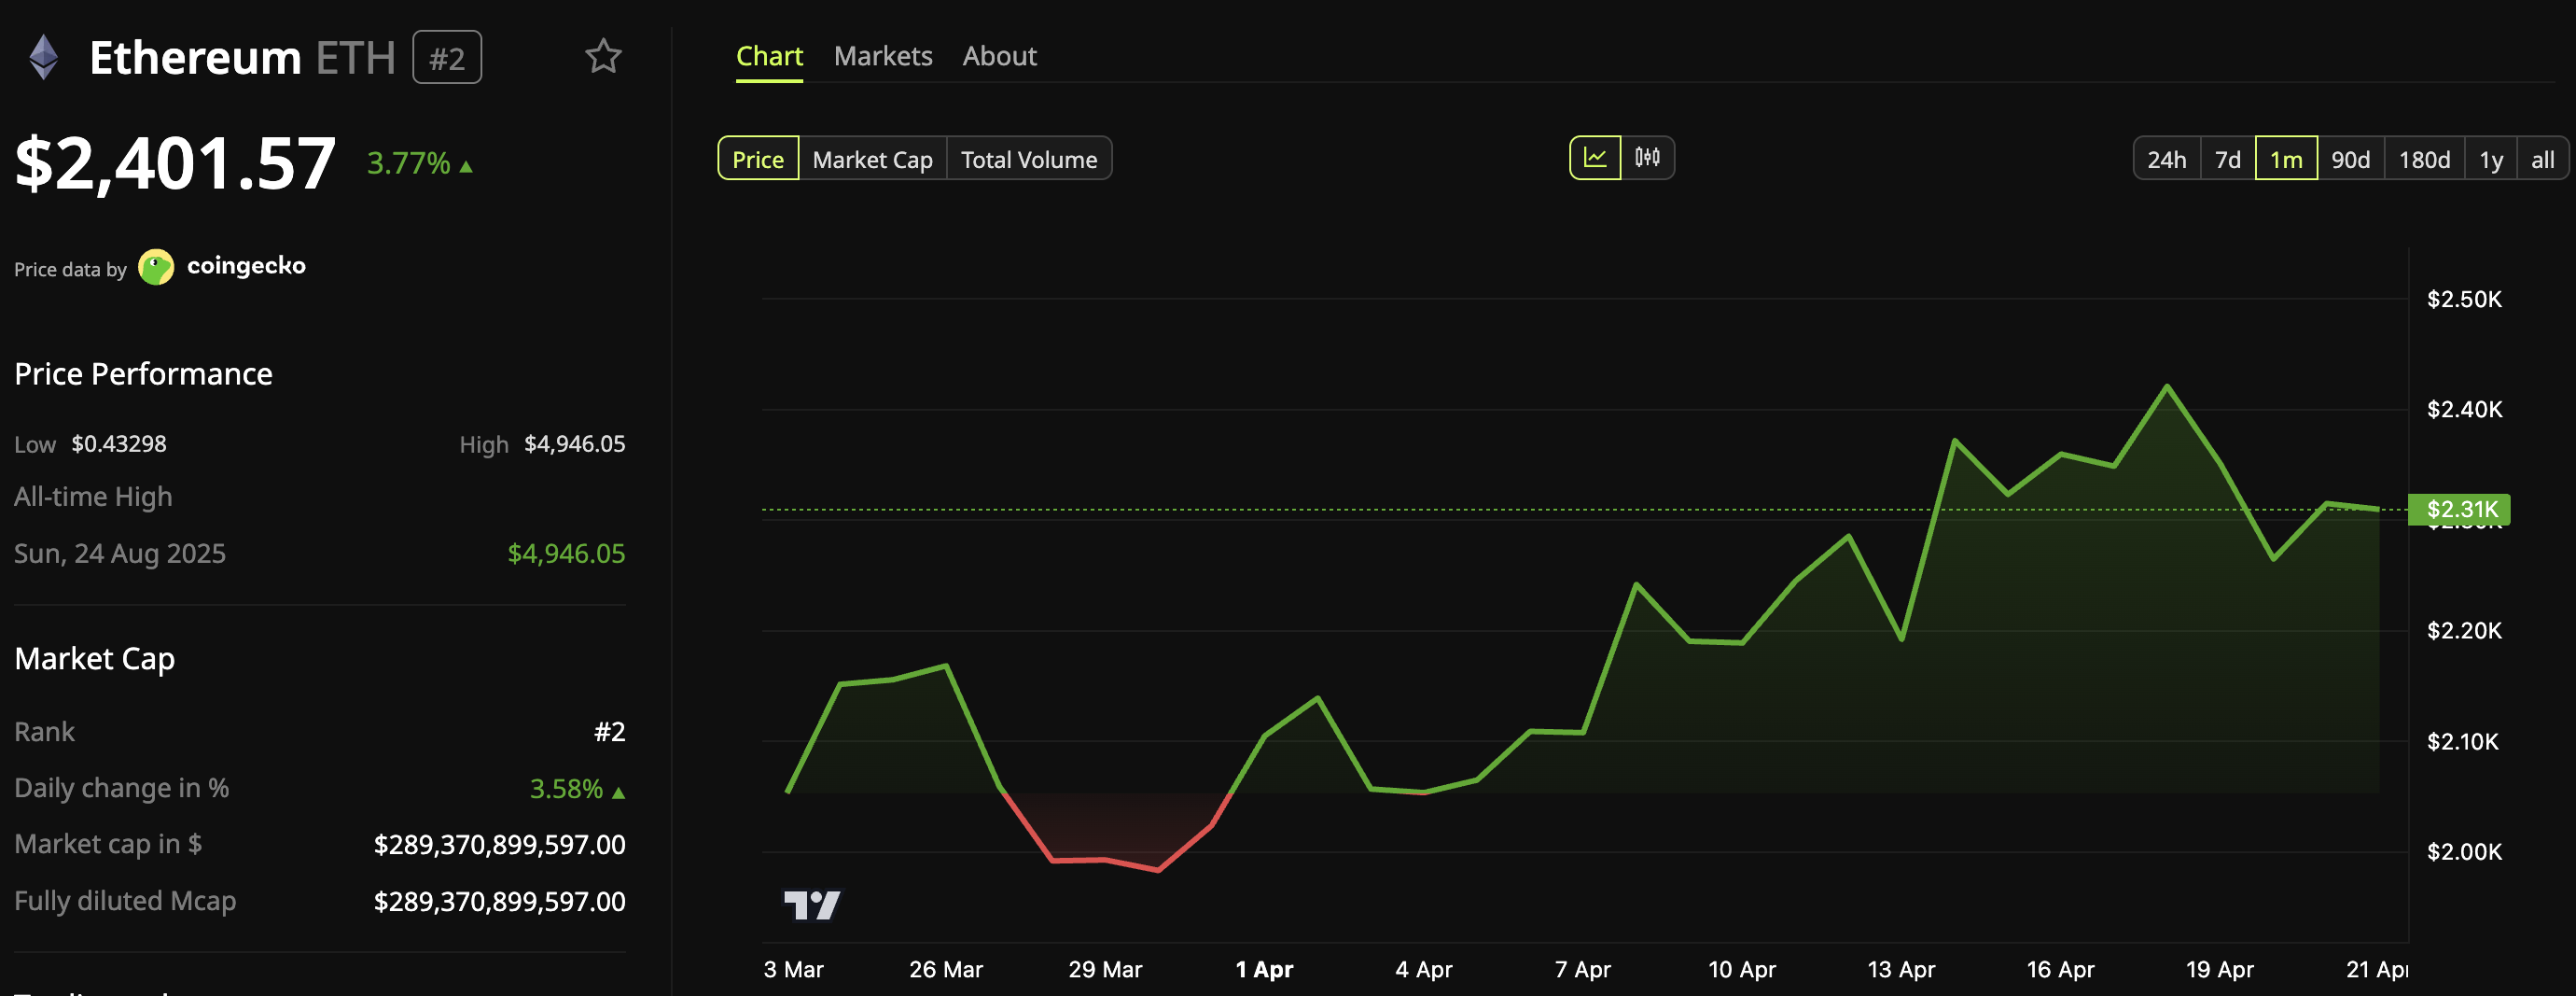Click the #2 rank badge

(x=446, y=57)
